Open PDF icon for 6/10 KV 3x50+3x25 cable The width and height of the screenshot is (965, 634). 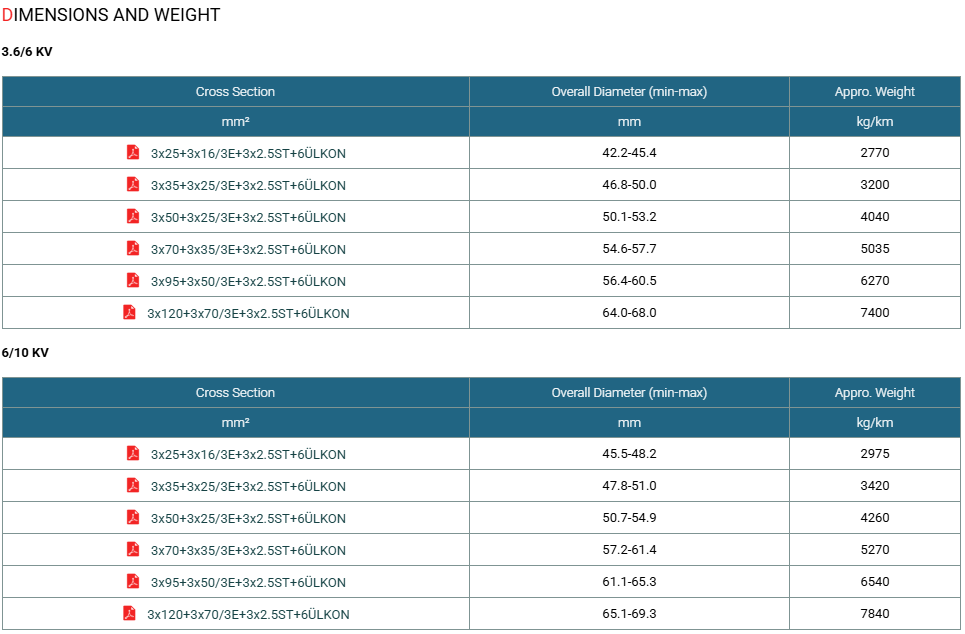click(133, 517)
